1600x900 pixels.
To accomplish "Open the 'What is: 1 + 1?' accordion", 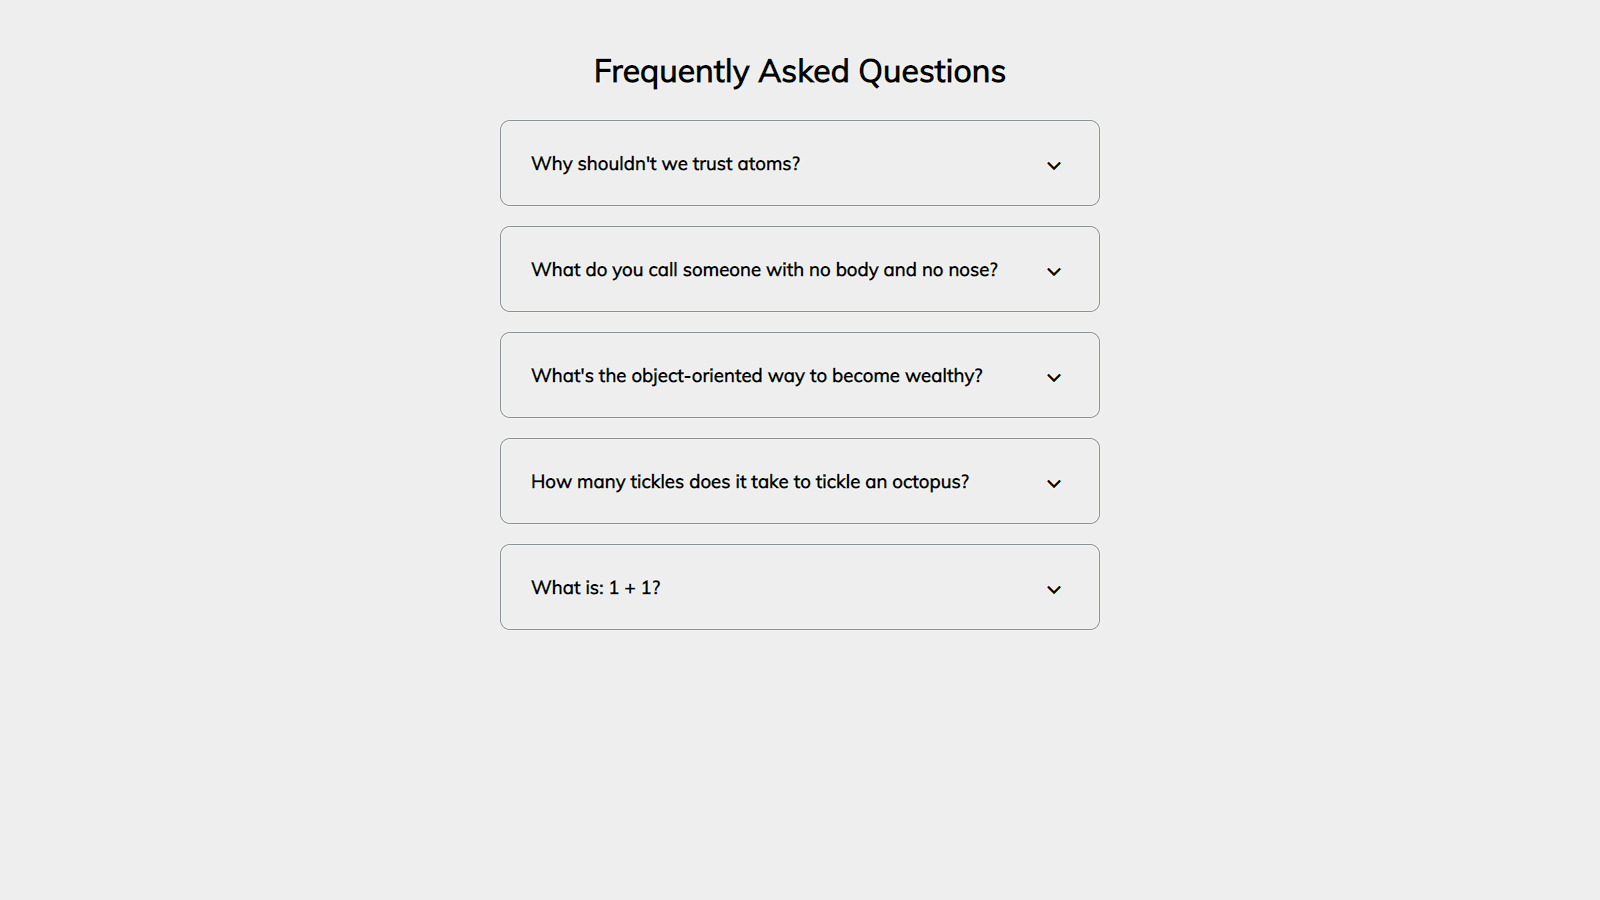I will pos(799,588).
